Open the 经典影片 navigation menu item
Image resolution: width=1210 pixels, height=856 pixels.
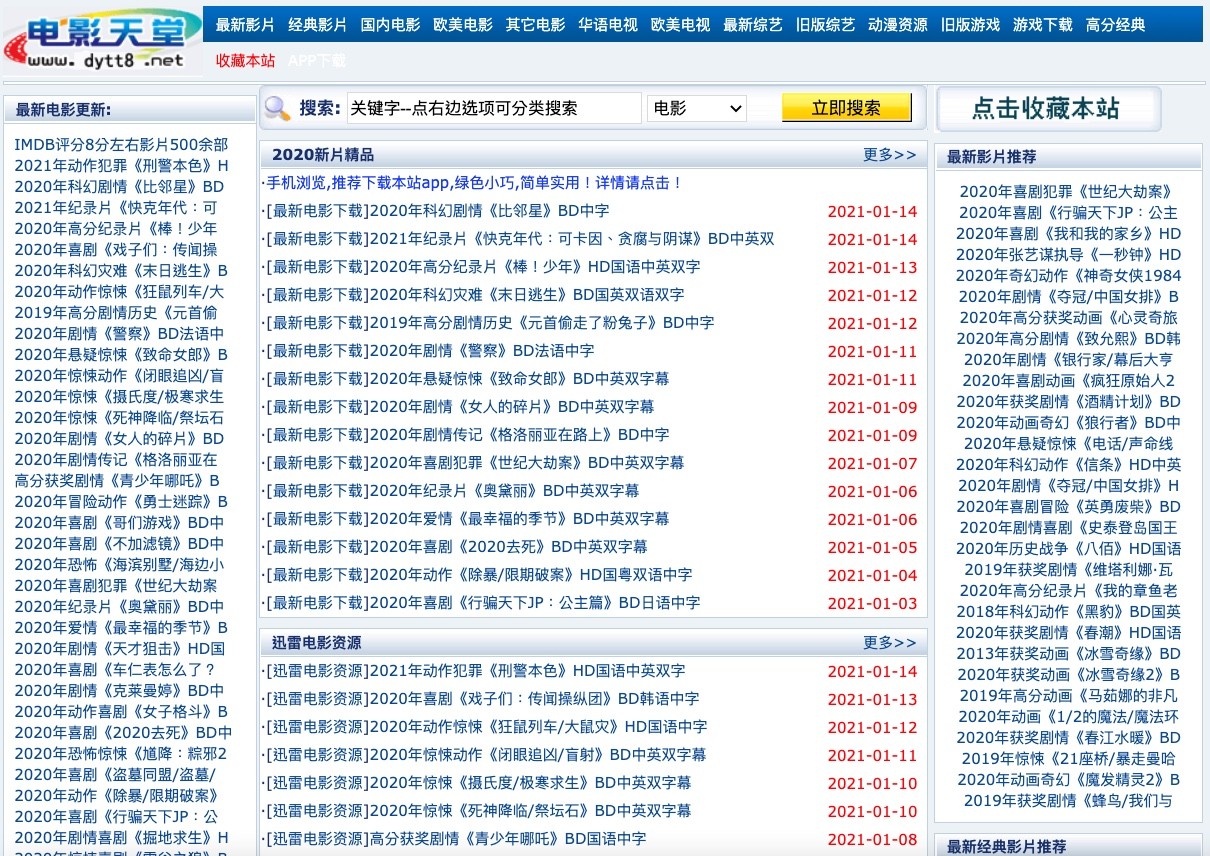point(317,25)
